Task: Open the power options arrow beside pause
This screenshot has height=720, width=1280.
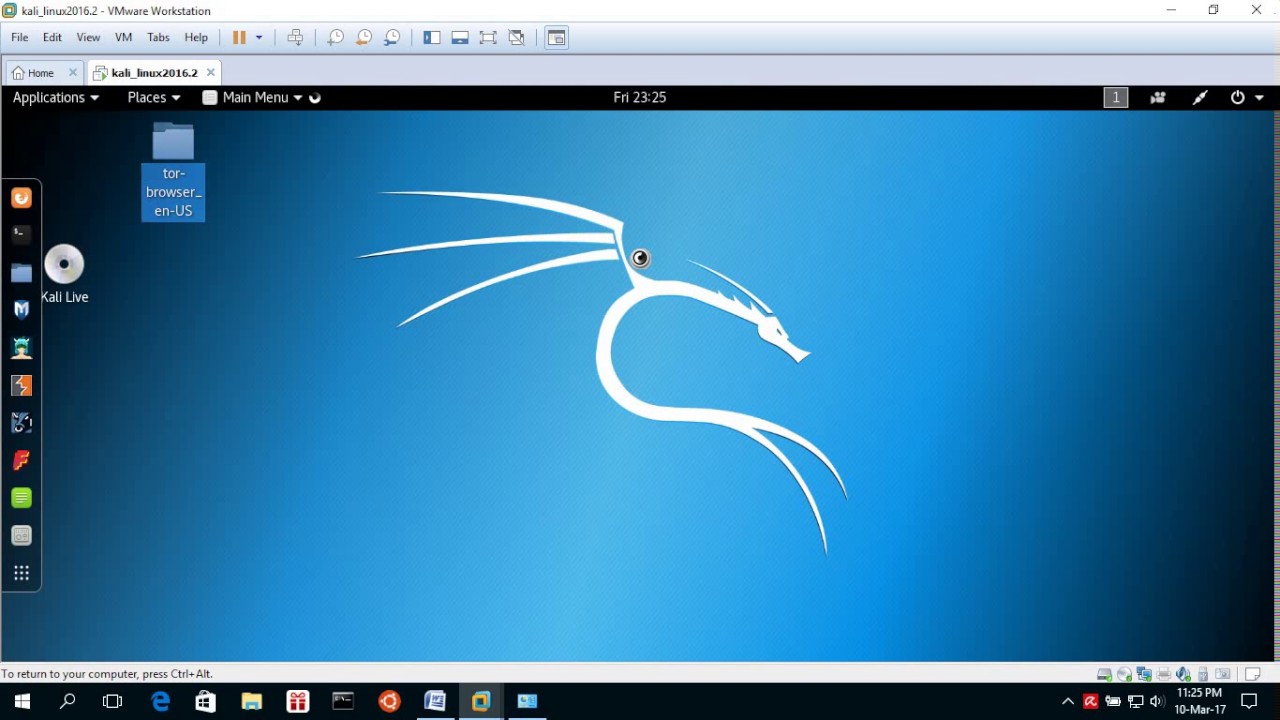Action: click(259, 37)
